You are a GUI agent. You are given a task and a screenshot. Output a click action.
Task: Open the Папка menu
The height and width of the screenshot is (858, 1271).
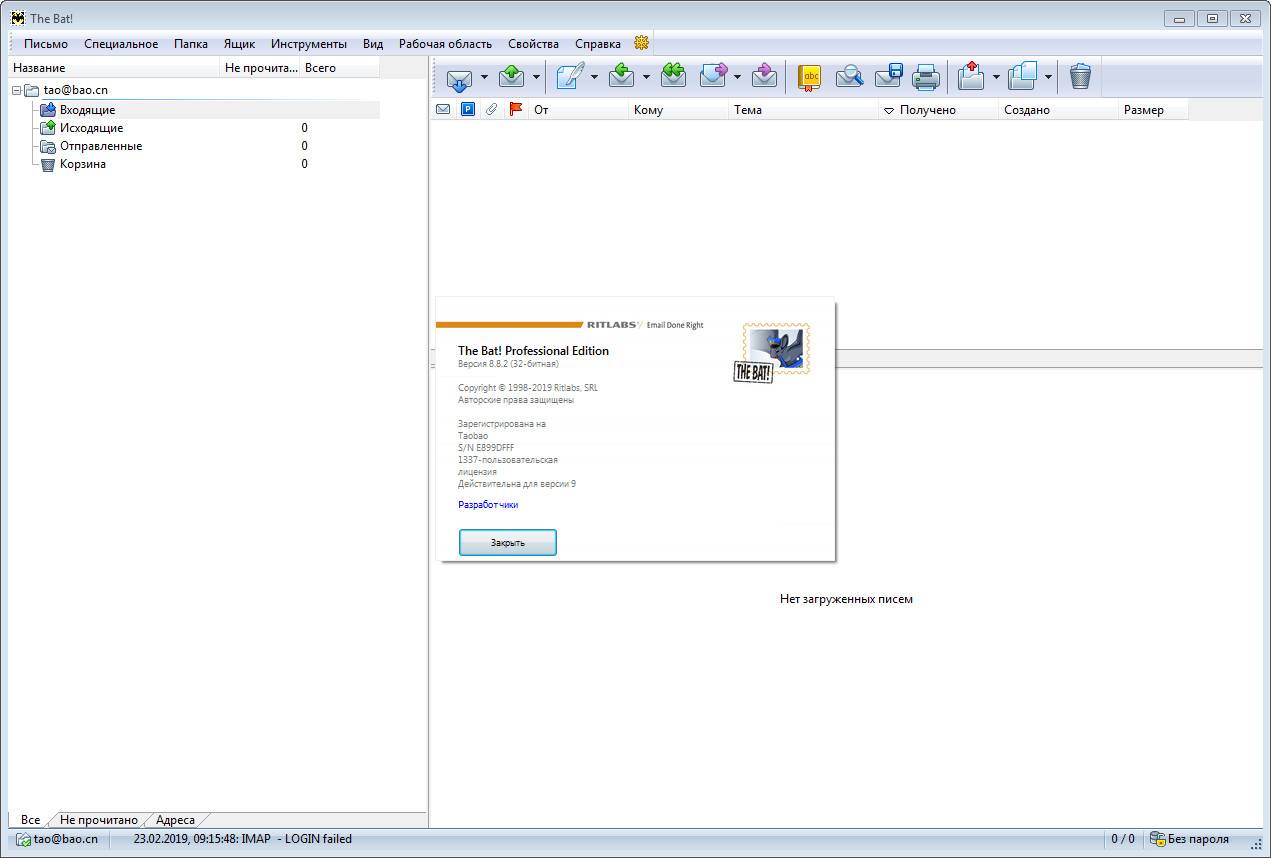point(191,44)
